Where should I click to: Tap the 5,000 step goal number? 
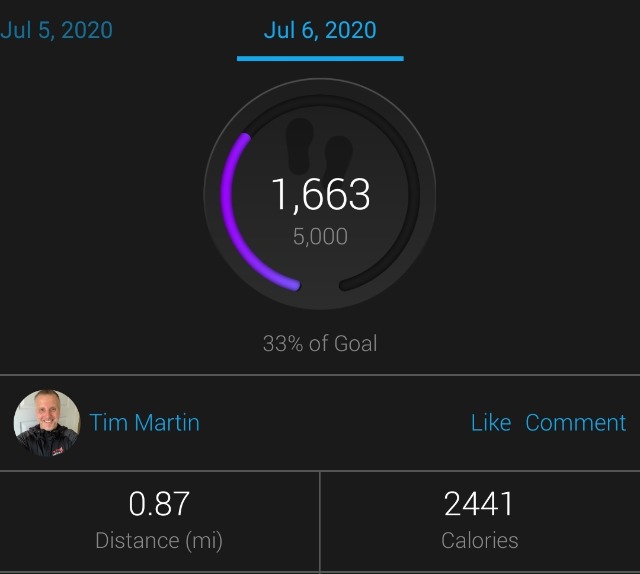tap(320, 236)
